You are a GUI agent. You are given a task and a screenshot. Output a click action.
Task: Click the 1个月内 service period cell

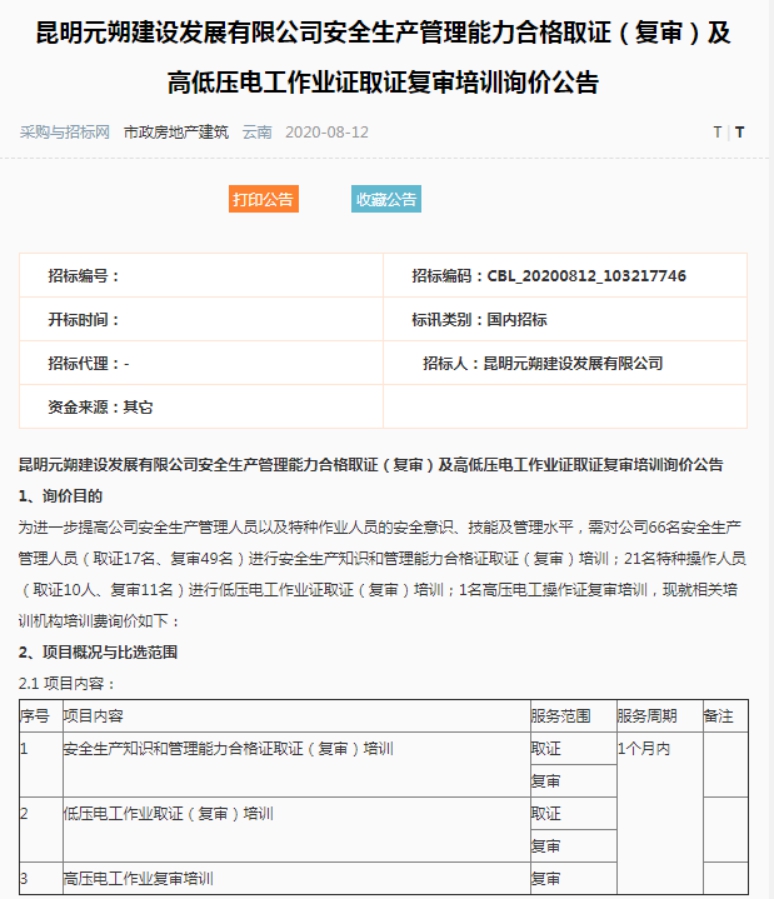644,749
